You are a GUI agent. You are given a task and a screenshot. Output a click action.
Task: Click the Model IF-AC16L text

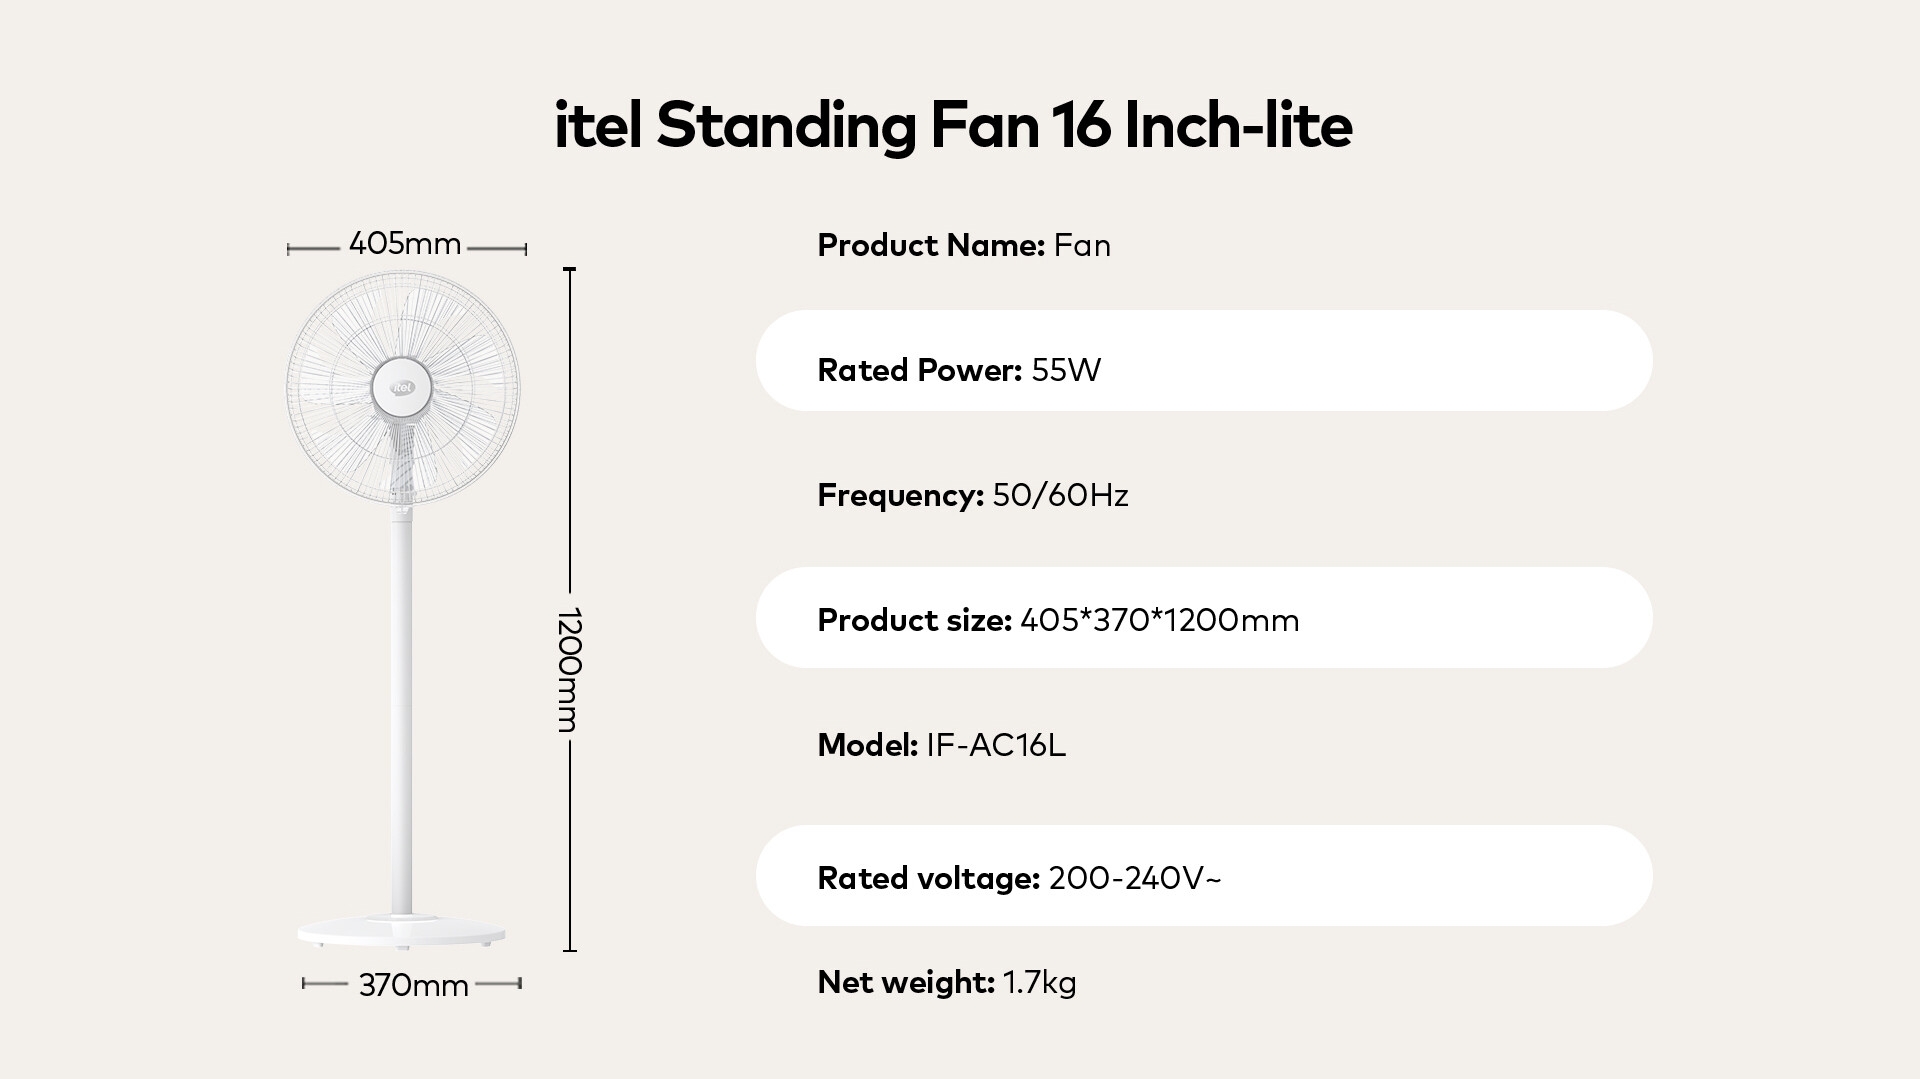942,745
